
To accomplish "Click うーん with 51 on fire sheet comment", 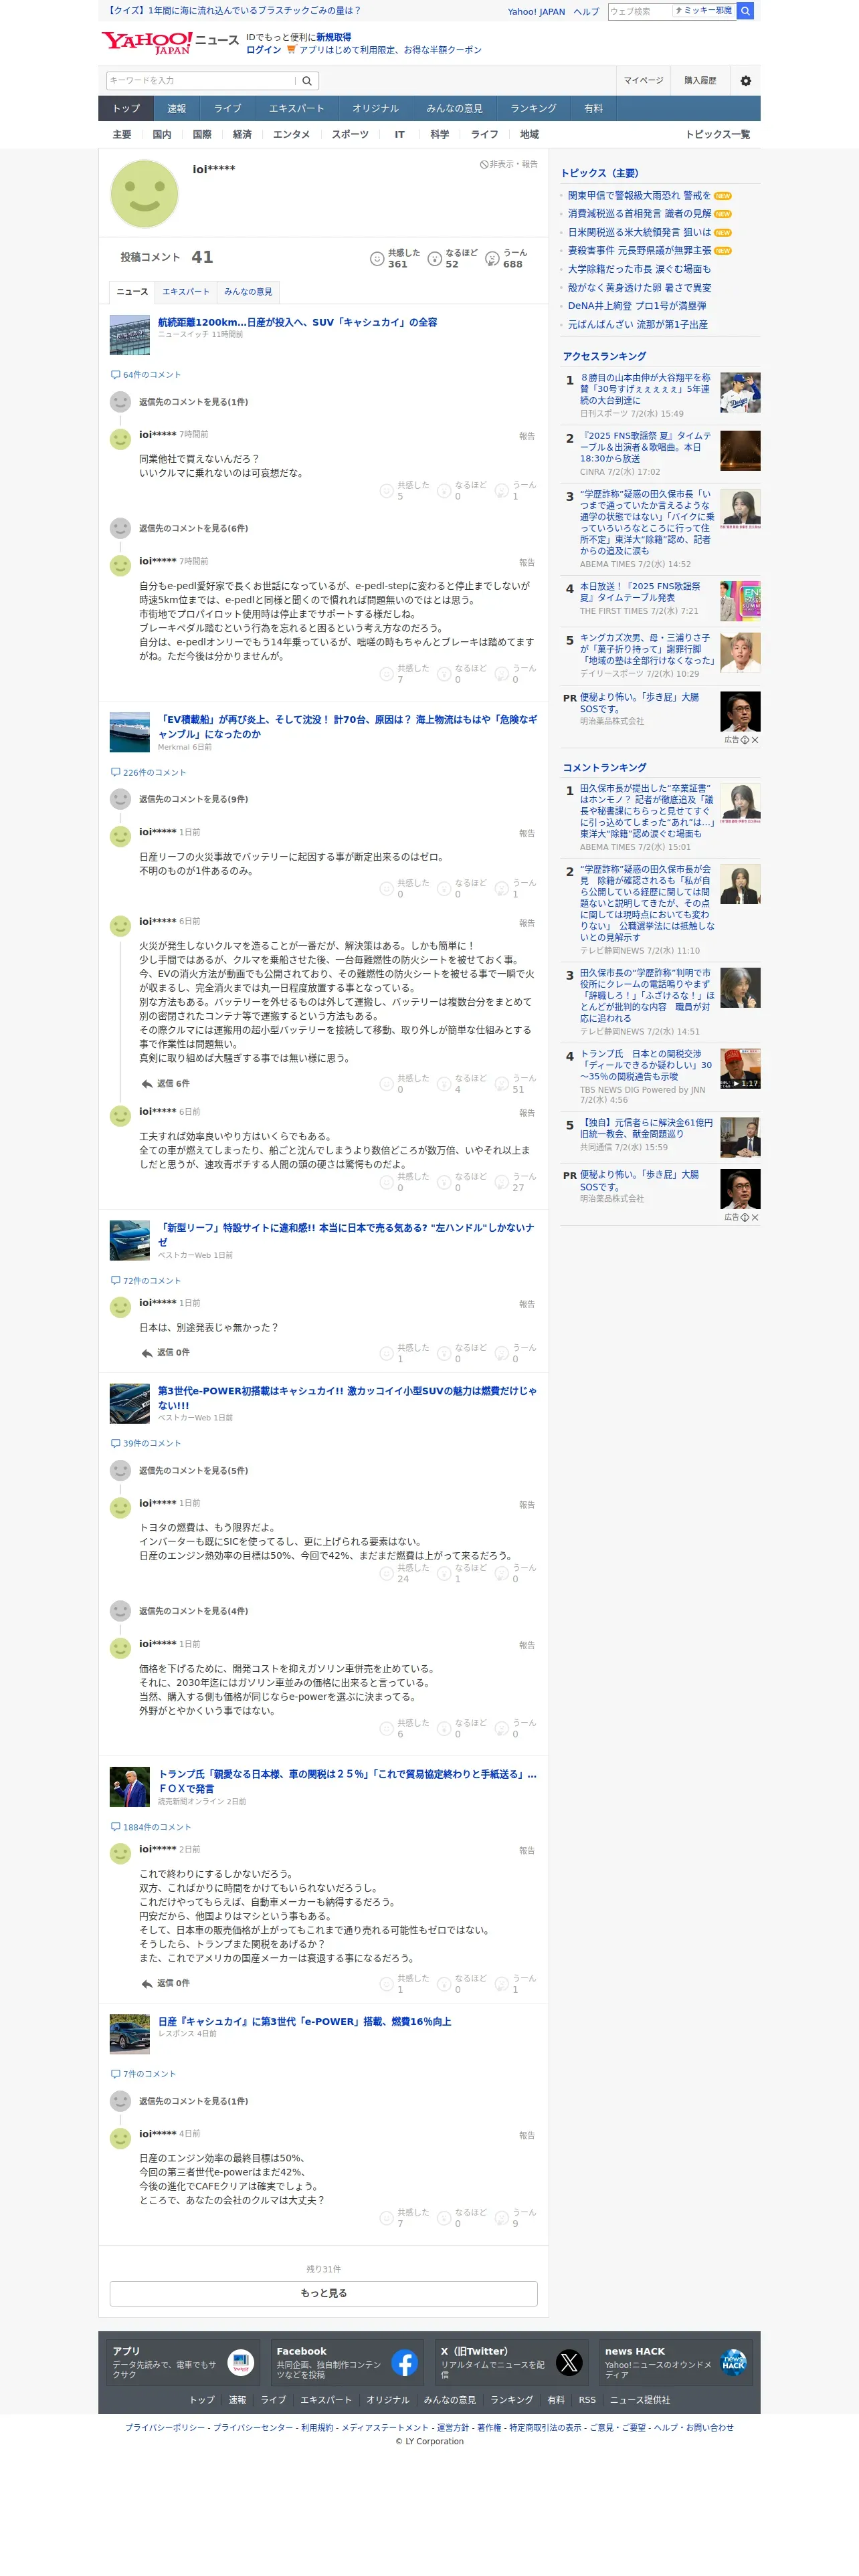I will pos(516,1084).
